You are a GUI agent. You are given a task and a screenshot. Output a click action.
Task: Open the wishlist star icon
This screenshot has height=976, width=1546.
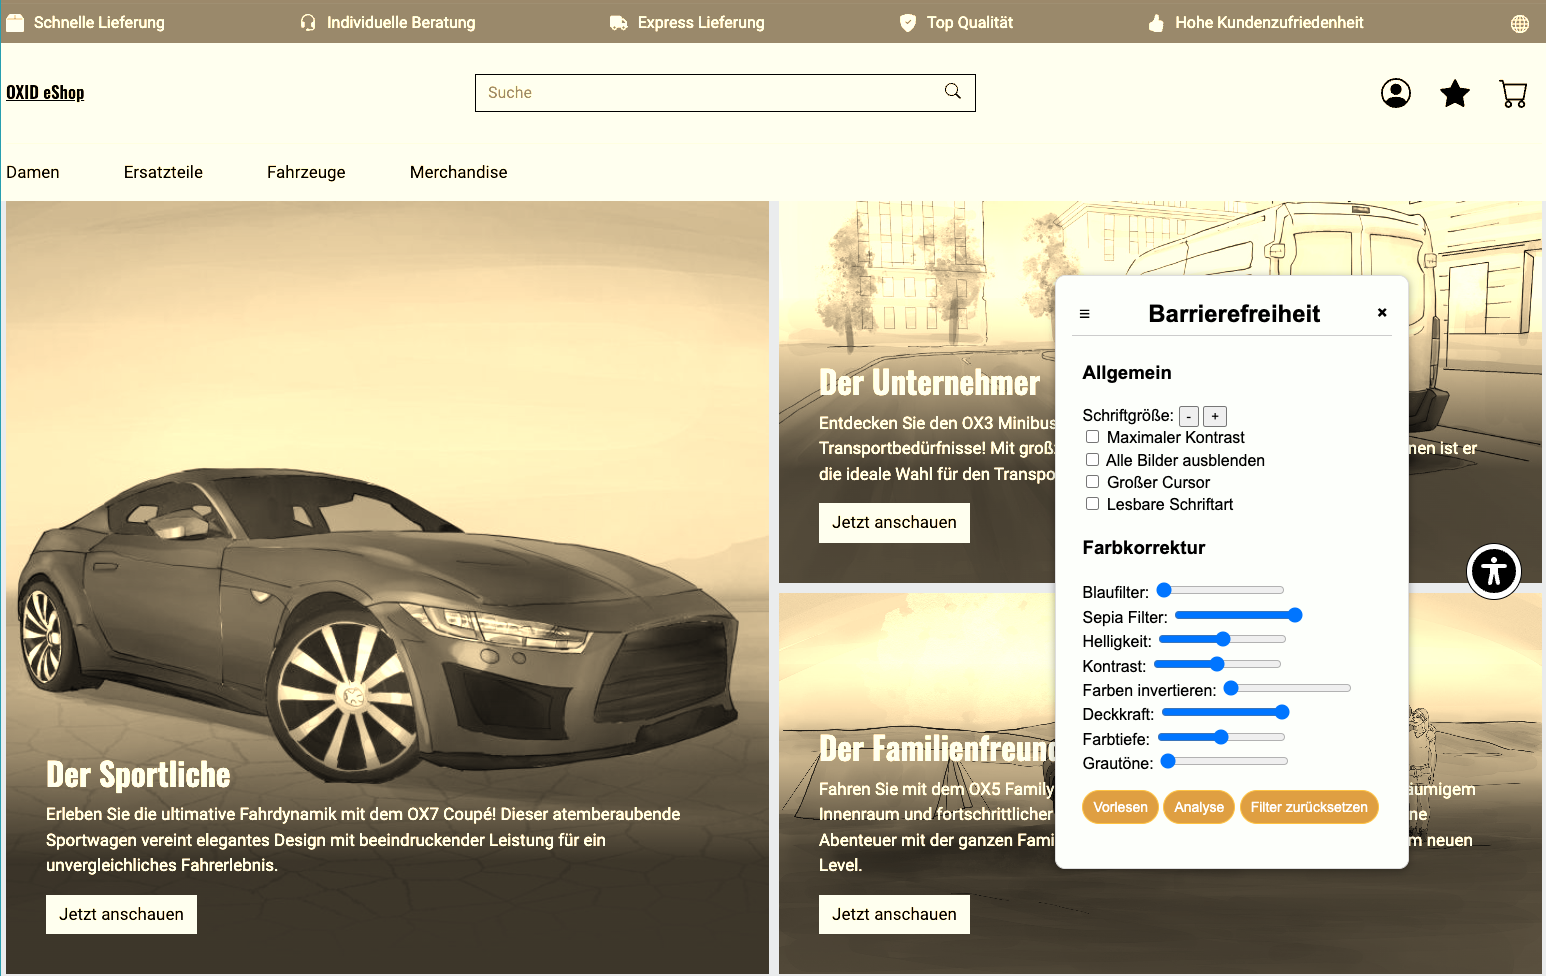(x=1455, y=93)
